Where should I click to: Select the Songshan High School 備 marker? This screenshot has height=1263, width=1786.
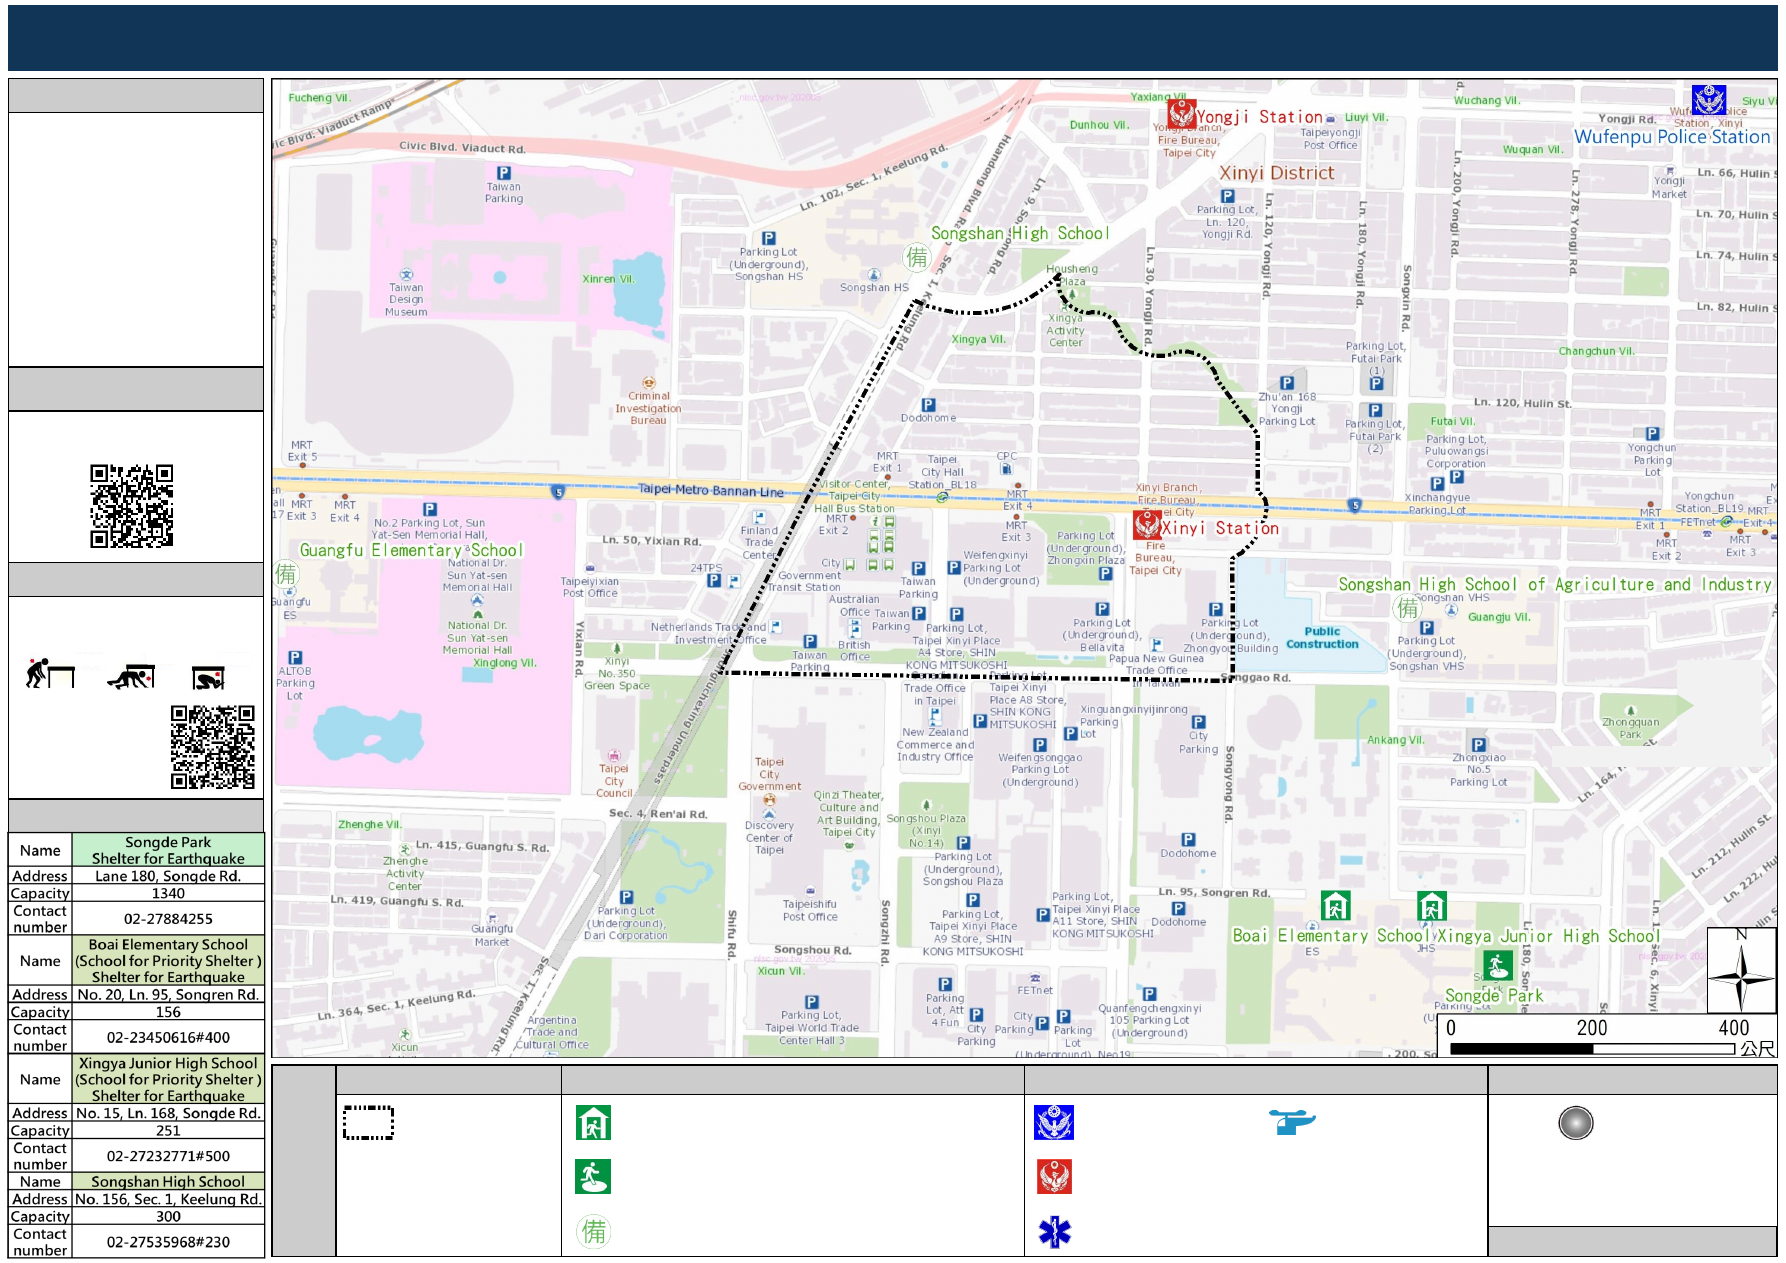917,257
